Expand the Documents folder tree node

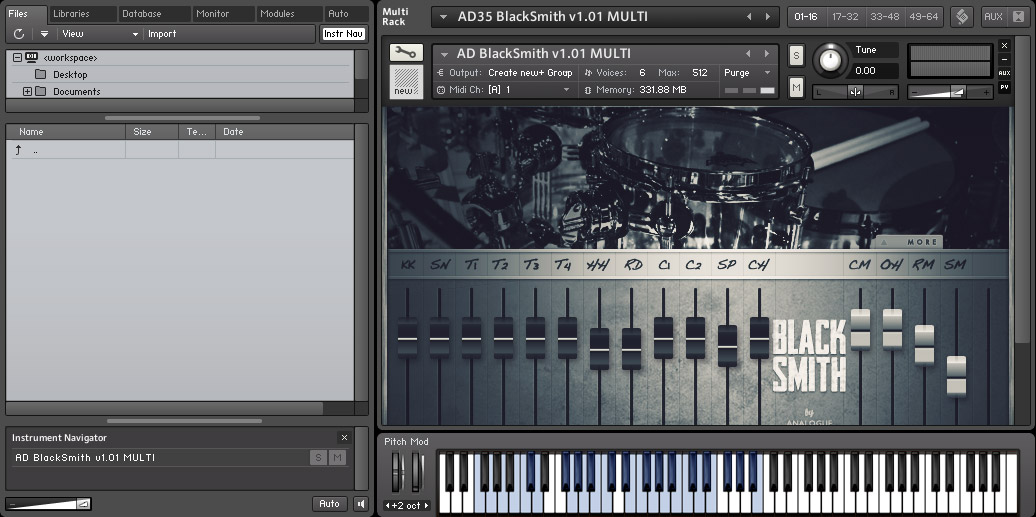(27, 92)
